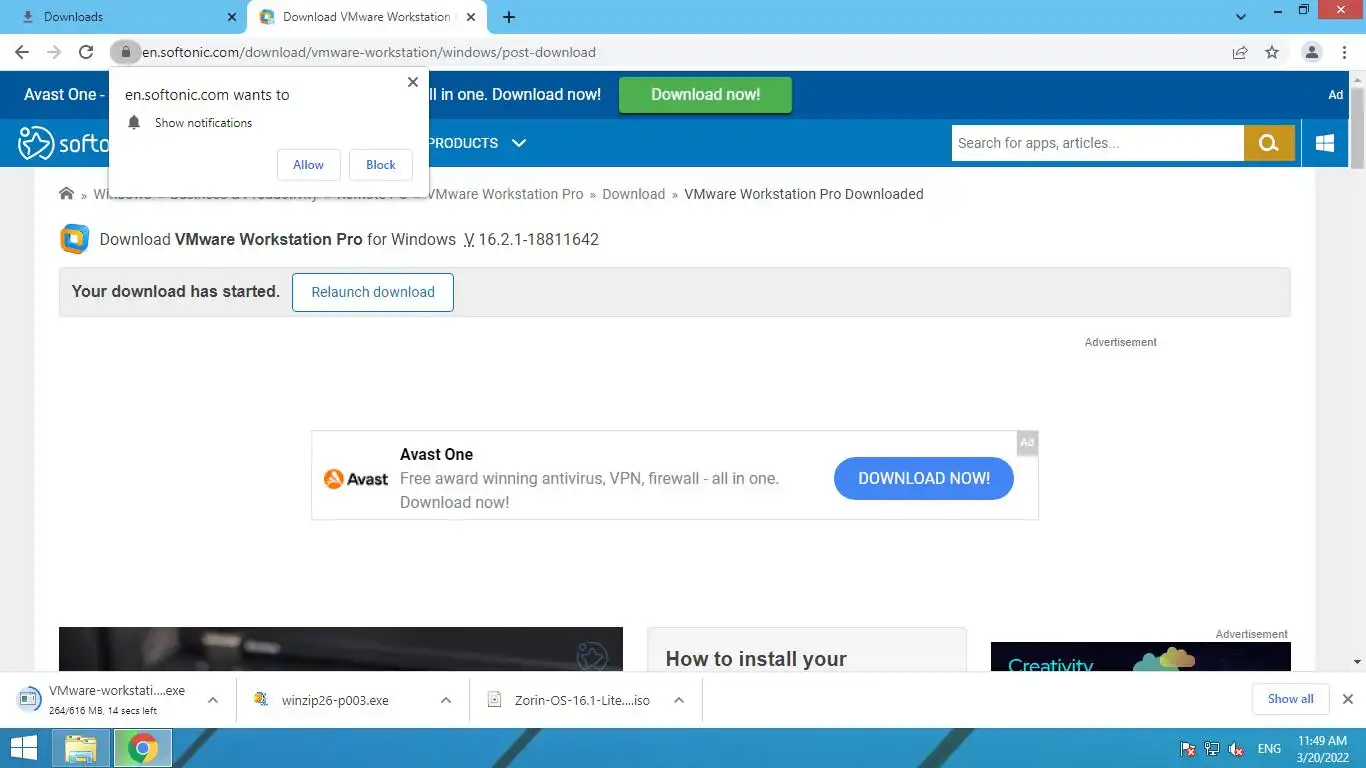The width and height of the screenshot is (1366, 768).
Task: Click the muted volume tray icon
Action: click(1236, 749)
